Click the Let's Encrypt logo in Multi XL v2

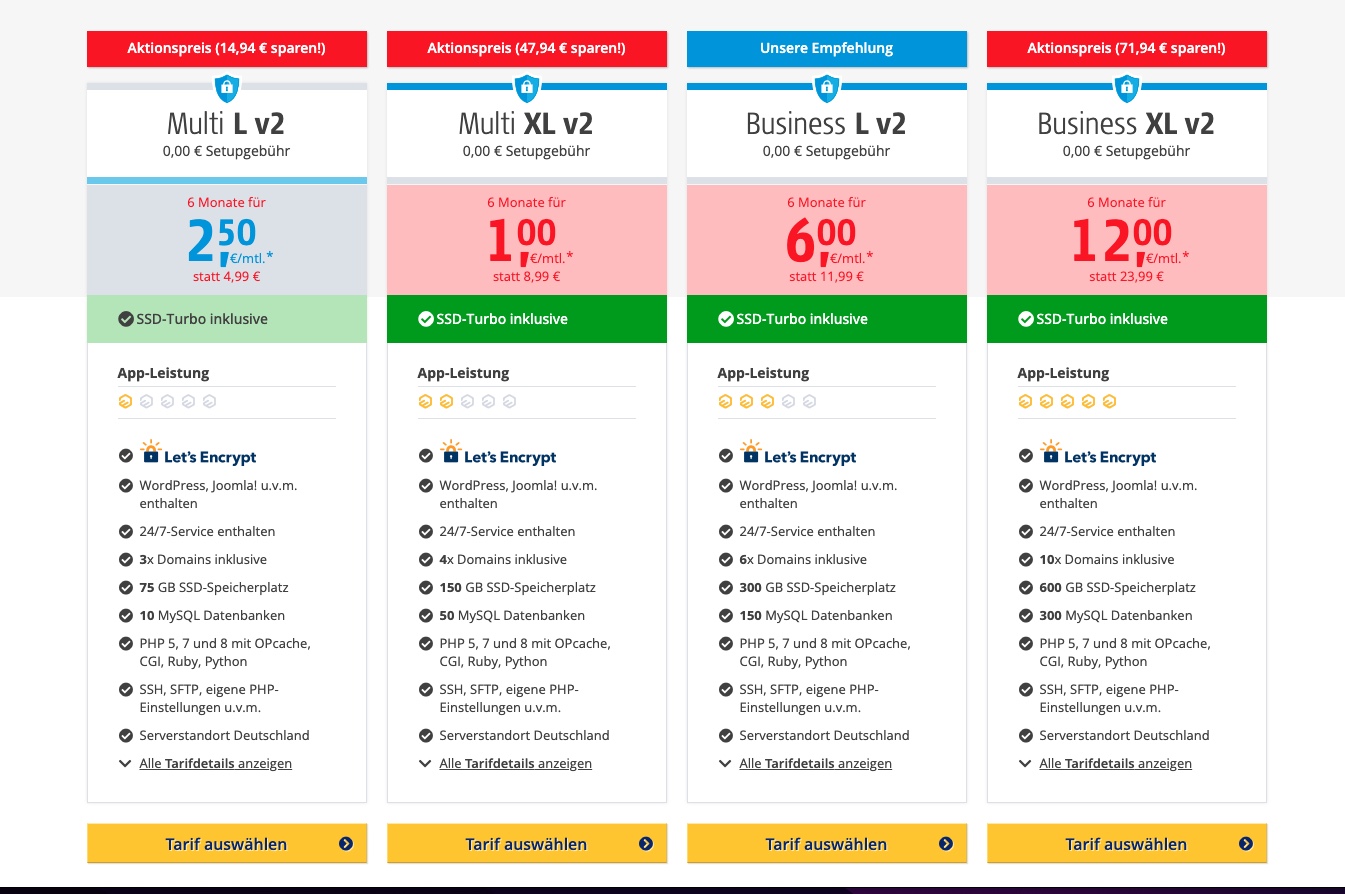pyautogui.click(x=500, y=454)
